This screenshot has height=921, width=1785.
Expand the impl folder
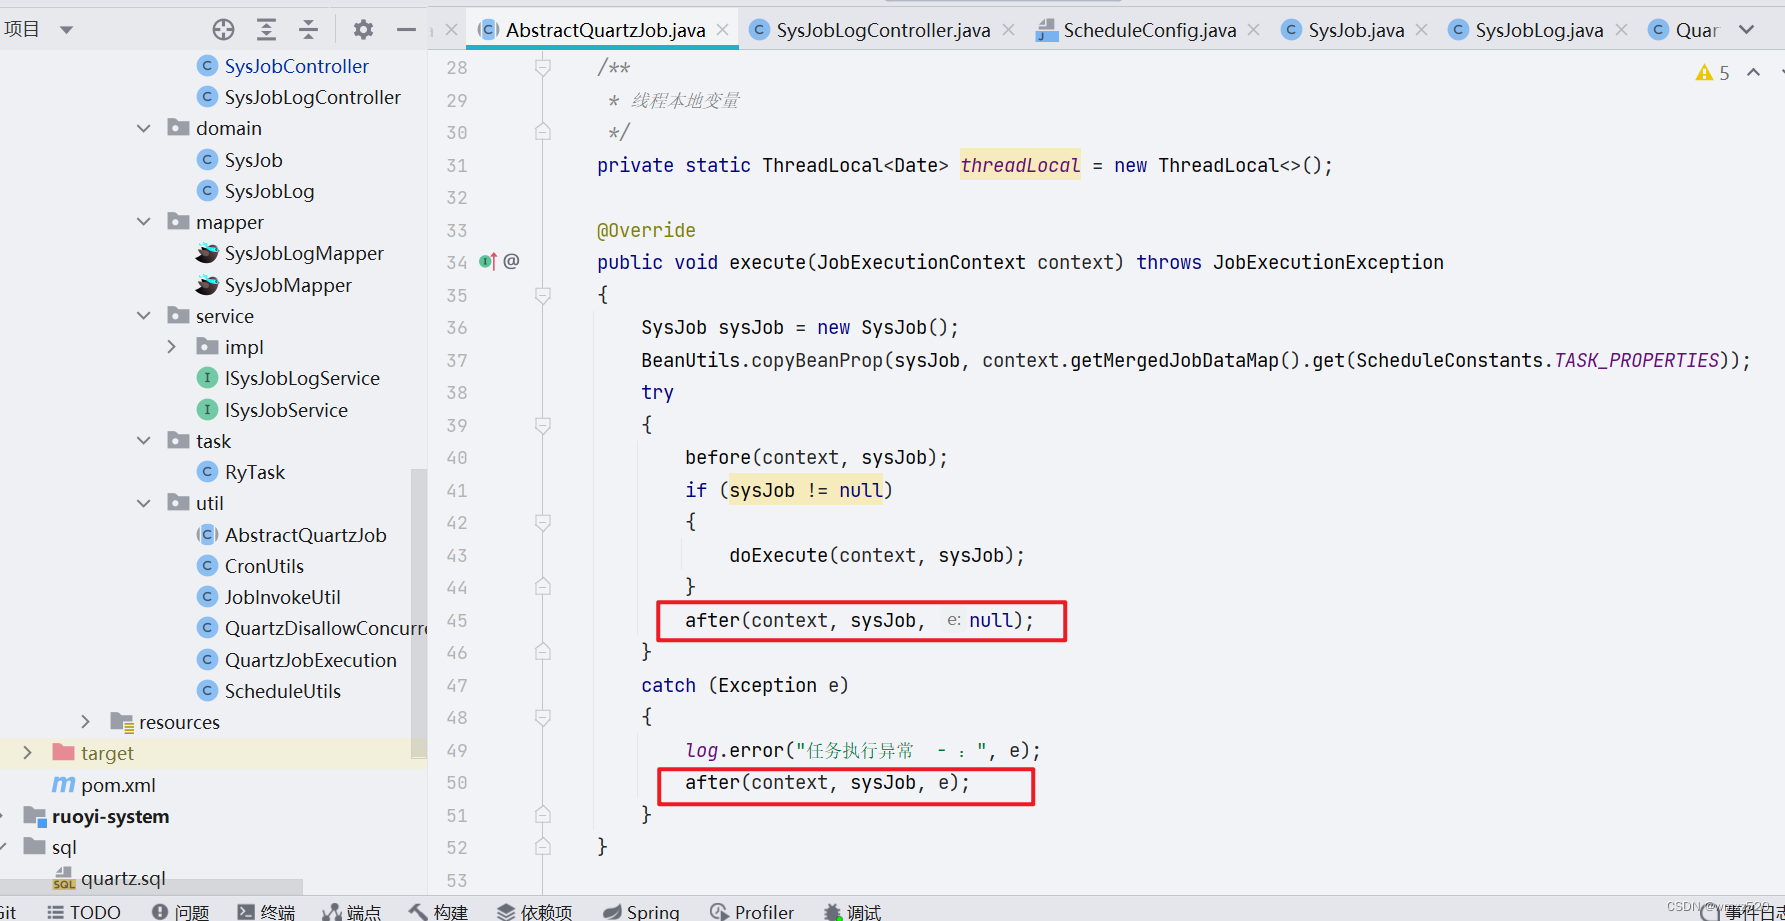coord(172,347)
